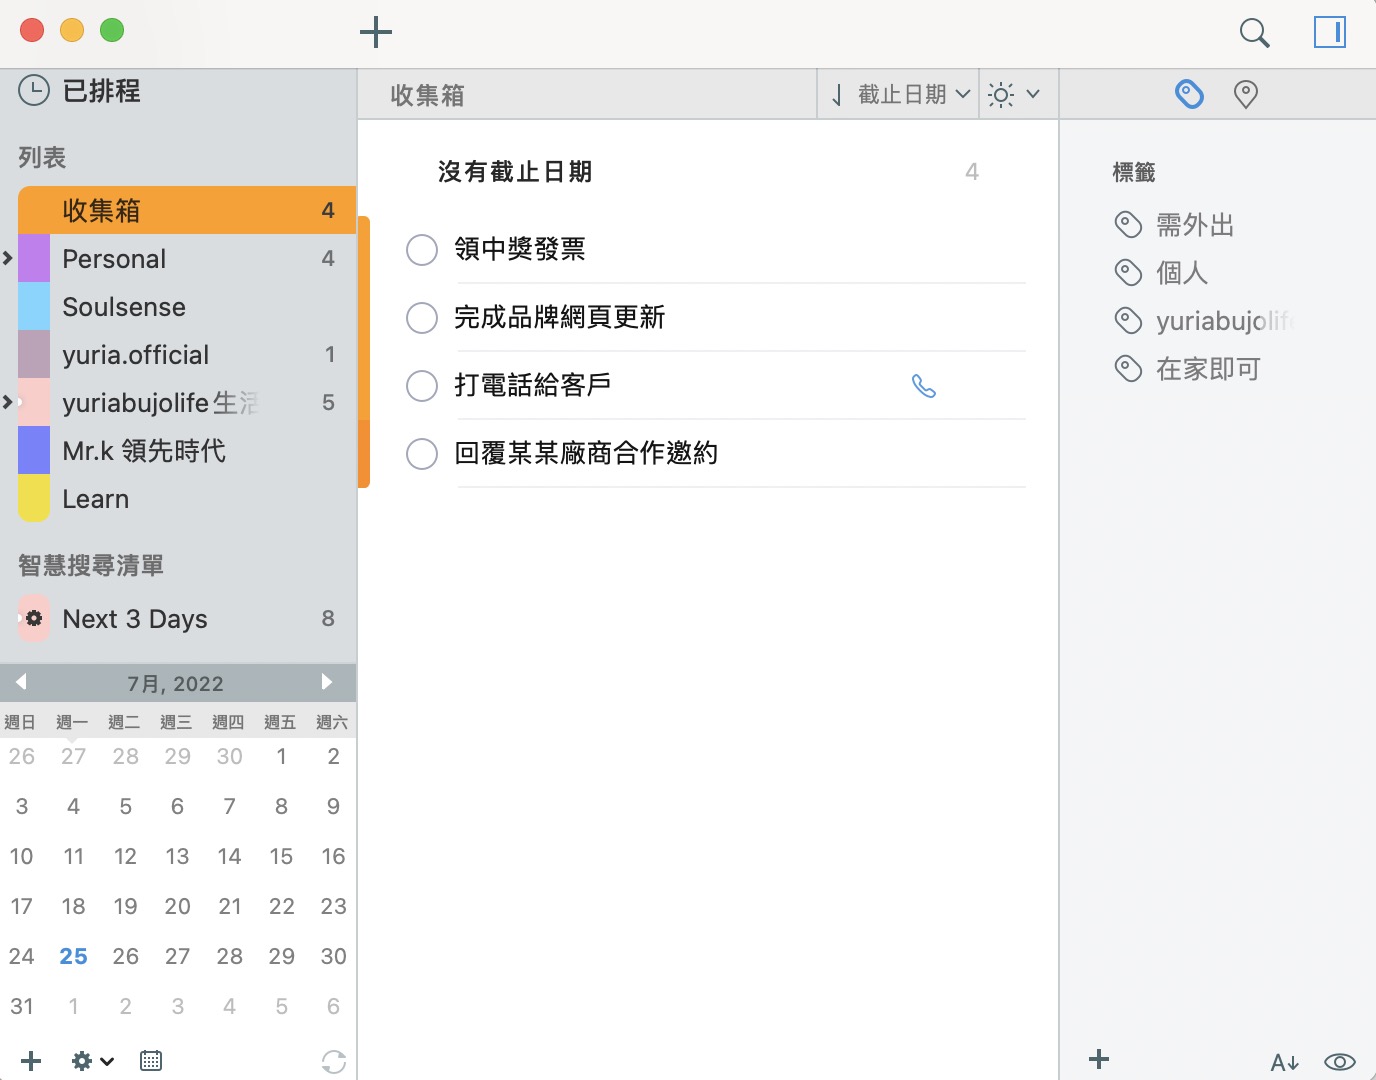
Task: Complete the 回覆某某廠商合作邀約 task
Action: (x=422, y=454)
